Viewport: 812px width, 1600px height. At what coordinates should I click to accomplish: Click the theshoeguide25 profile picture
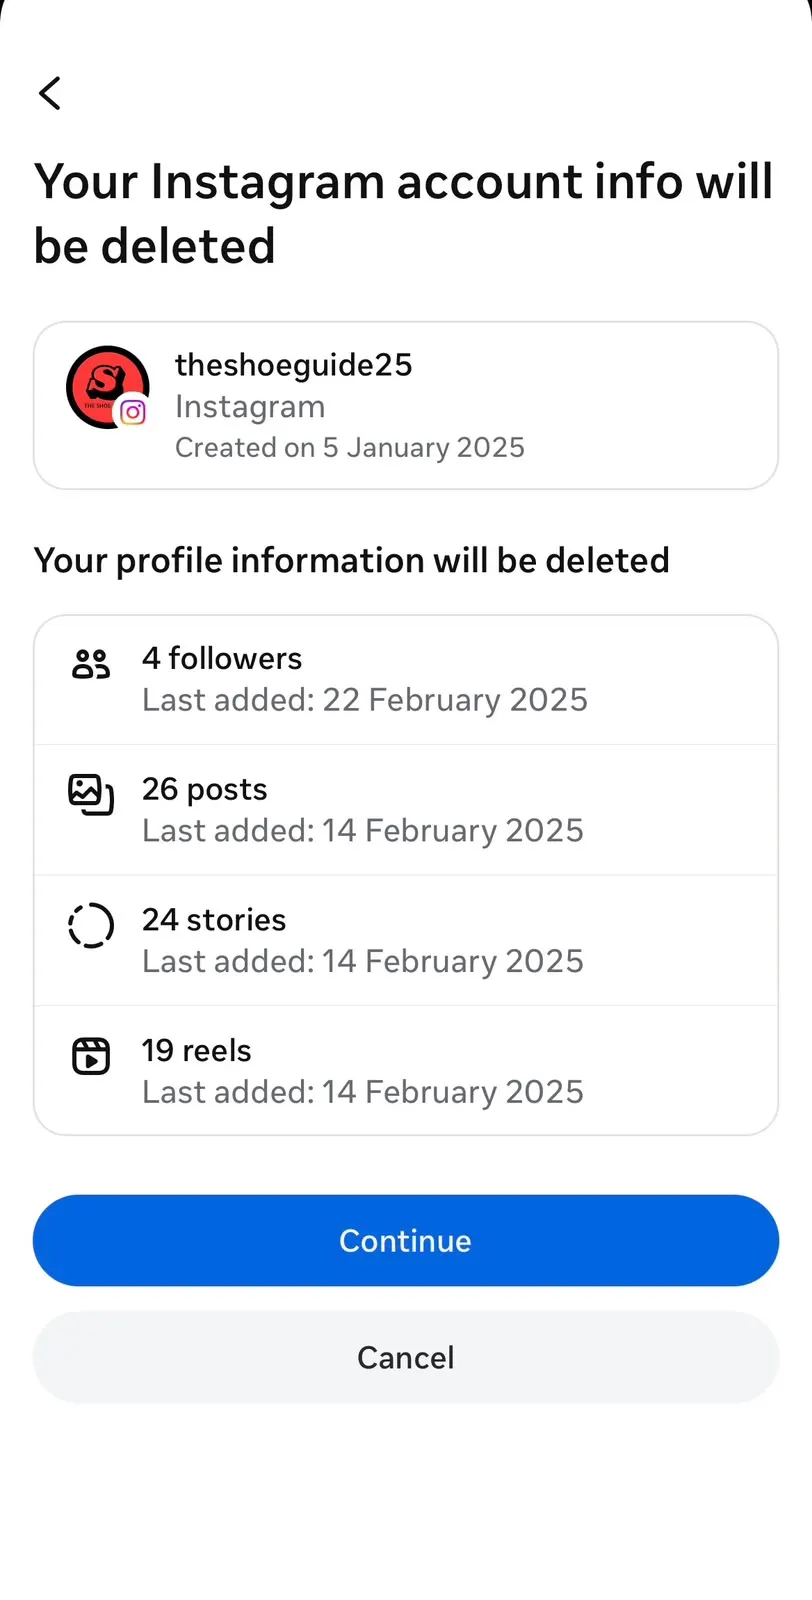tap(107, 387)
